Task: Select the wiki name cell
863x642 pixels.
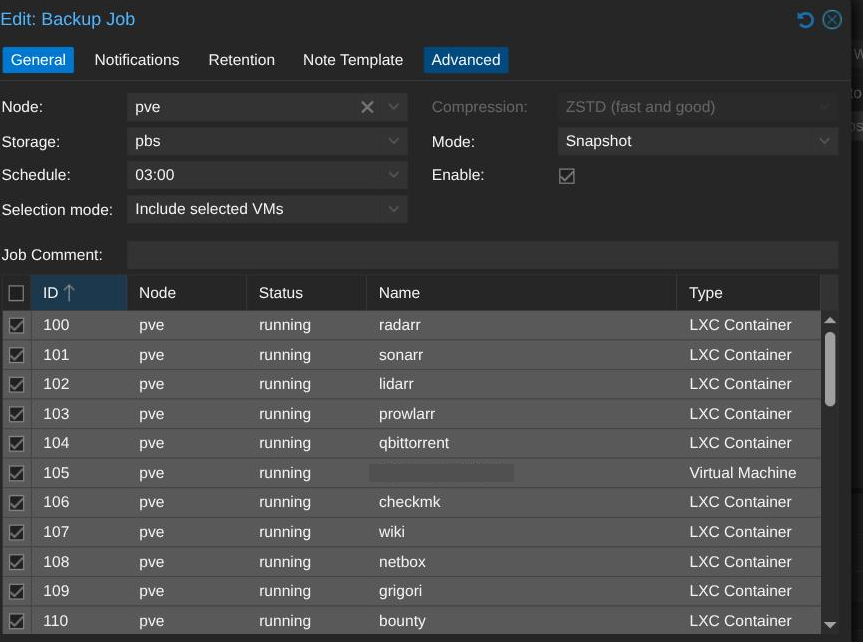Action: [522, 532]
